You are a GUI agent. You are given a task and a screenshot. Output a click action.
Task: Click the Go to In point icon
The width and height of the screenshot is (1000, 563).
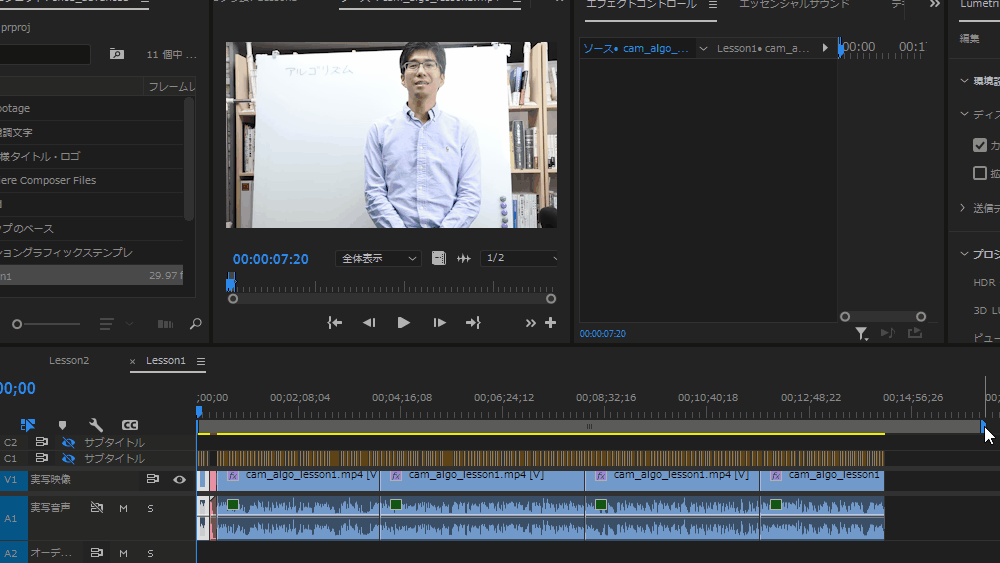tap(335, 322)
